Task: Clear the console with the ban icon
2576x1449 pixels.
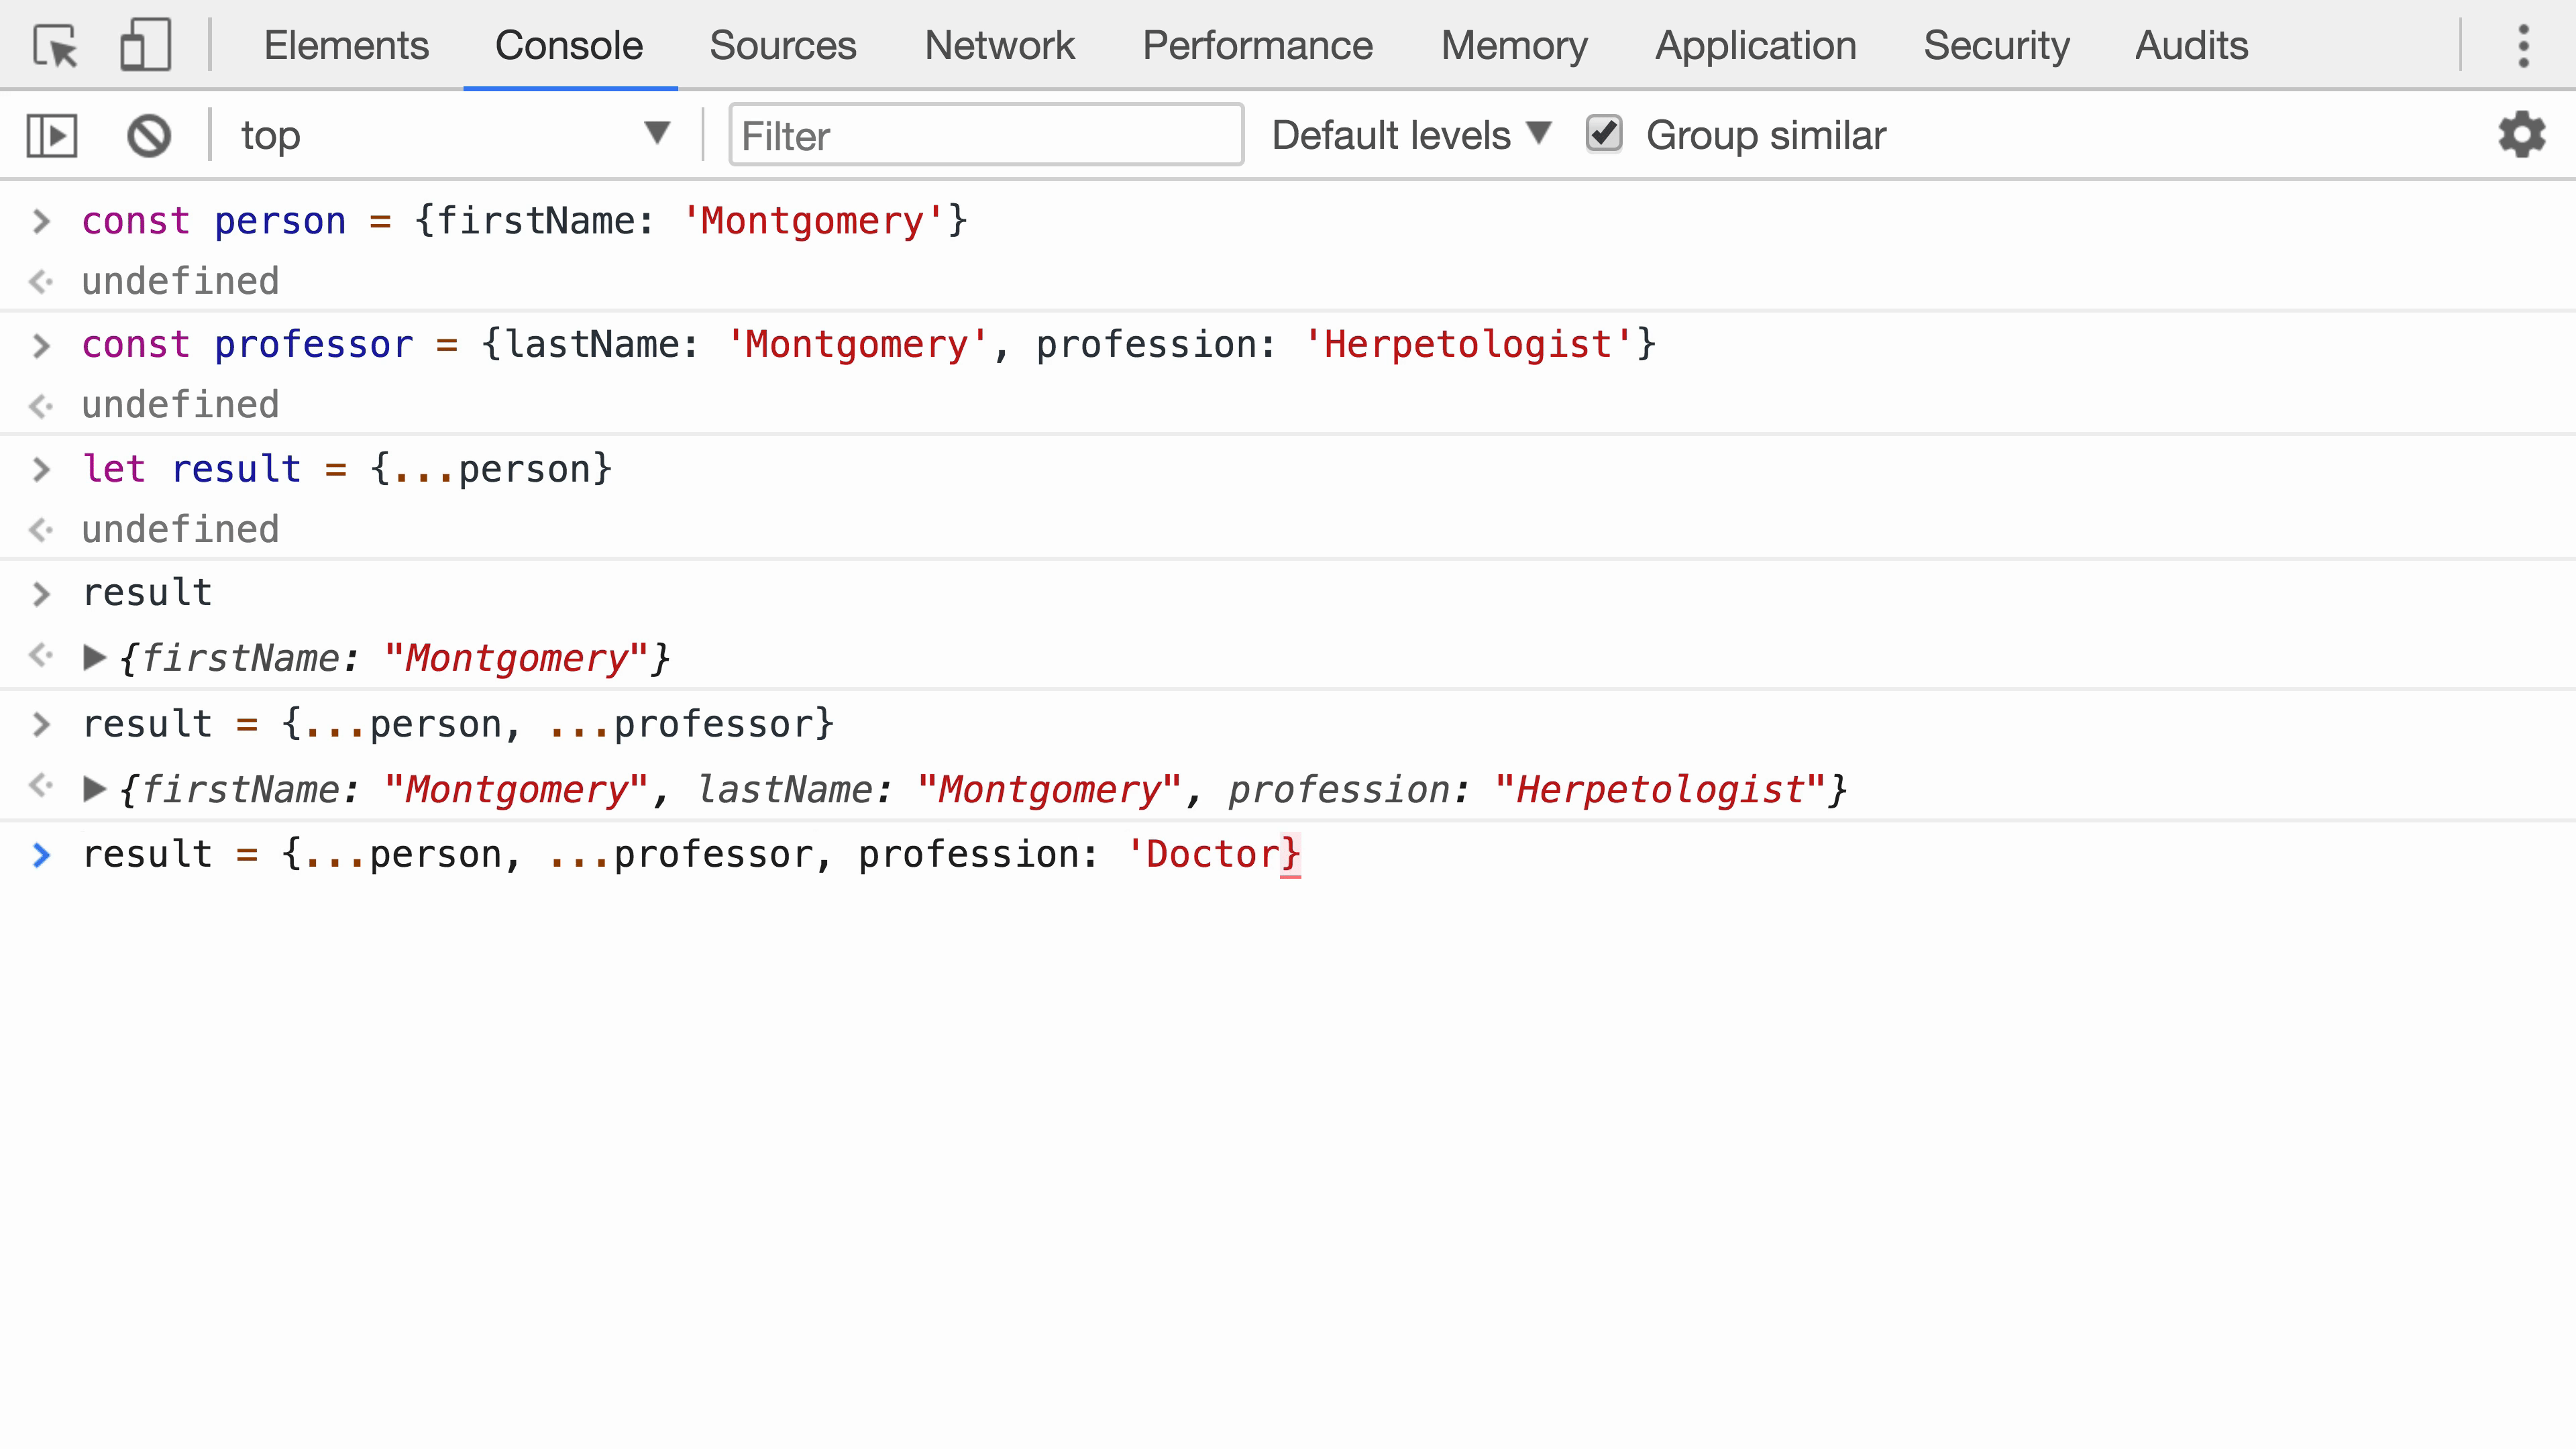Action: click(149, 136)
